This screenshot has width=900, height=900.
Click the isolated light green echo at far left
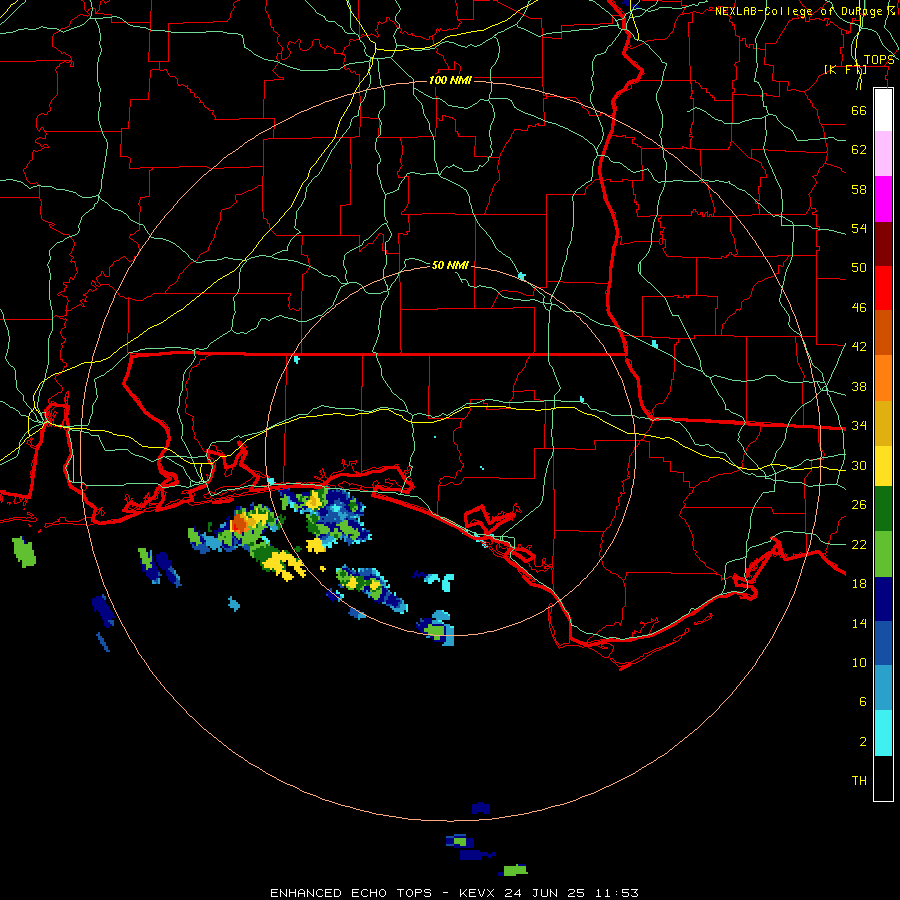[24, 552]
